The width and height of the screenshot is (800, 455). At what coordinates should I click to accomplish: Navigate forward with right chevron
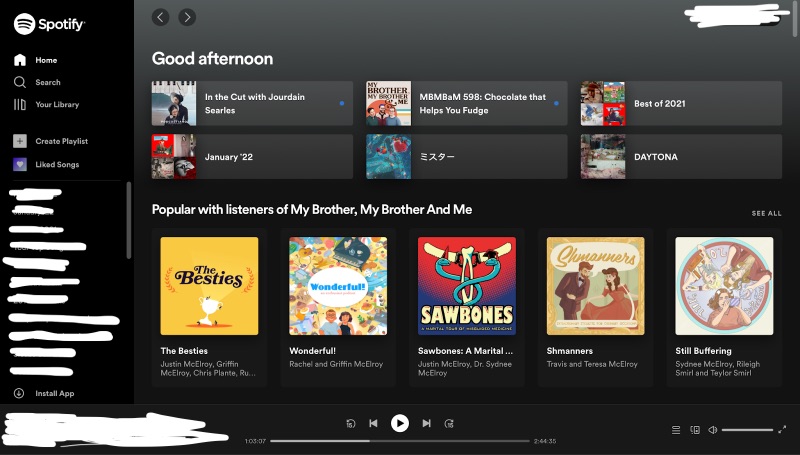187,17
